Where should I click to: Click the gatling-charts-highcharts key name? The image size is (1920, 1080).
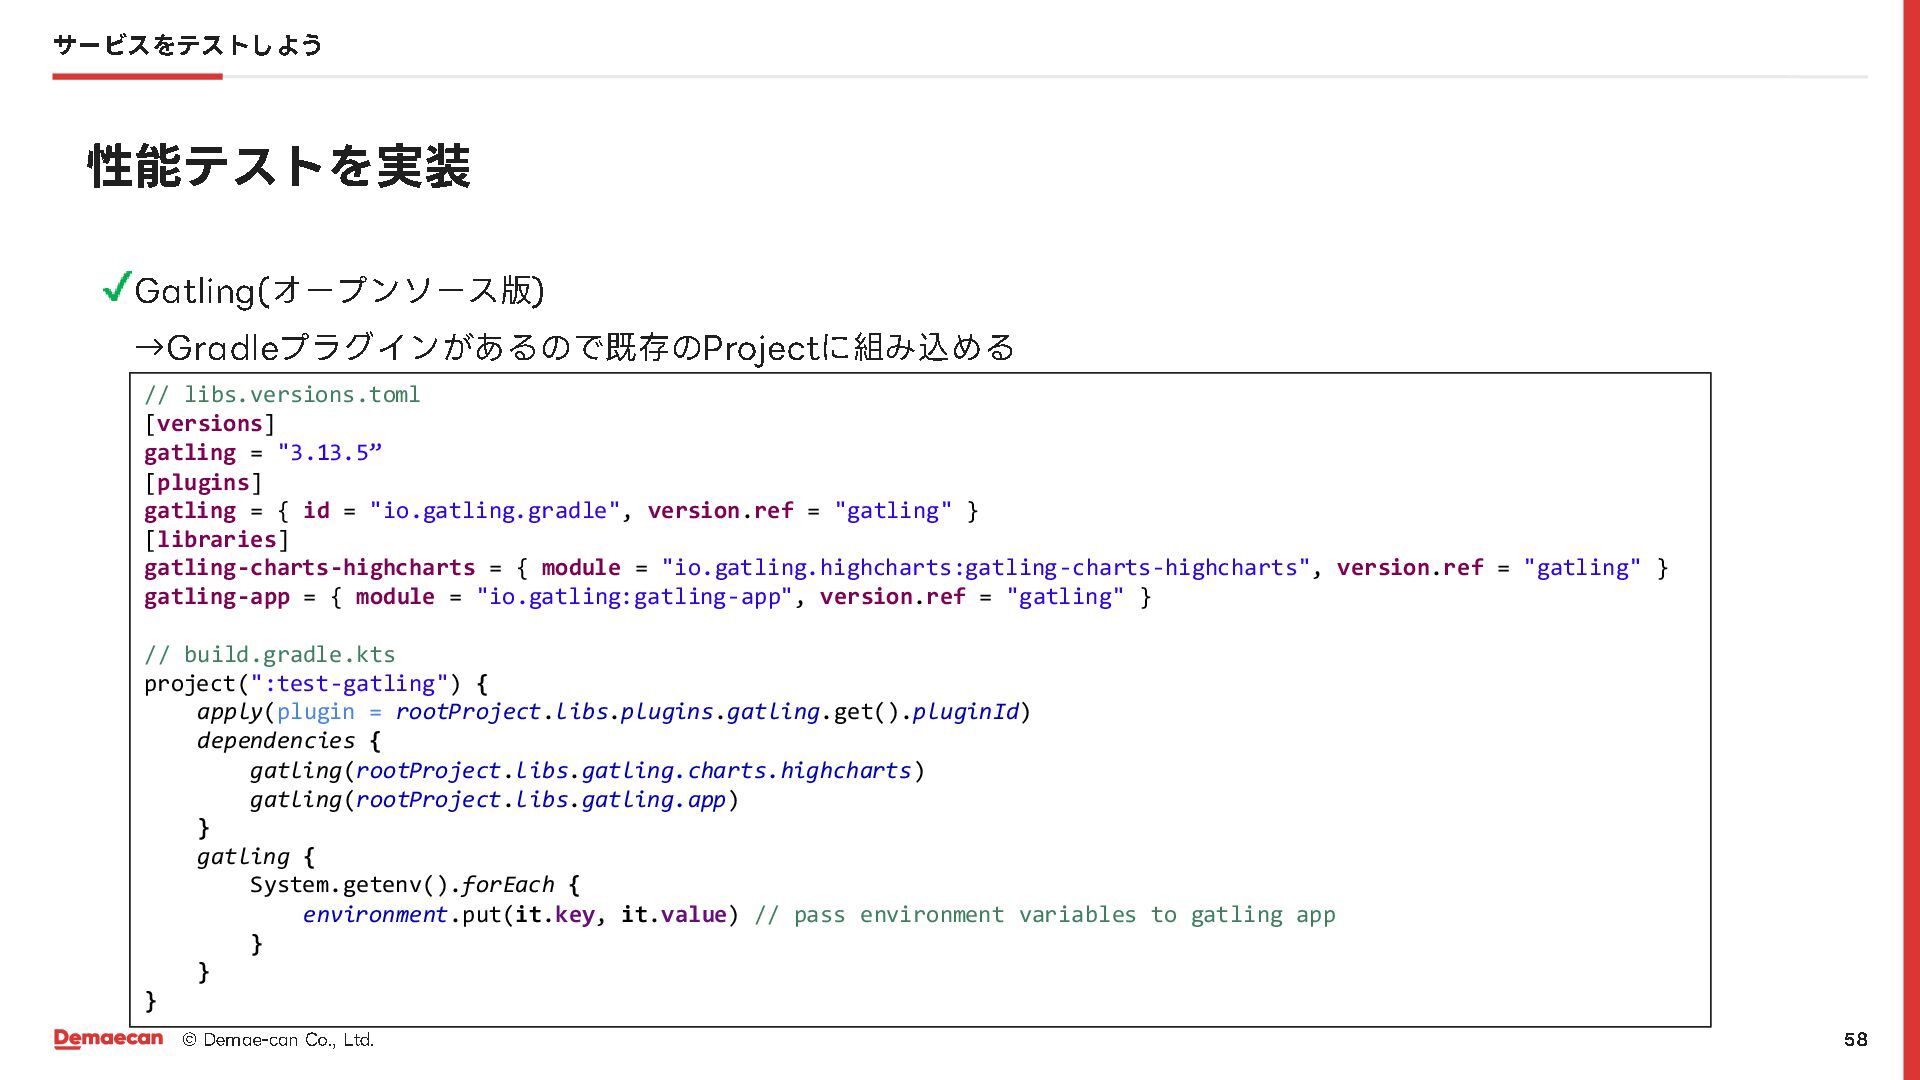point(309,568)
